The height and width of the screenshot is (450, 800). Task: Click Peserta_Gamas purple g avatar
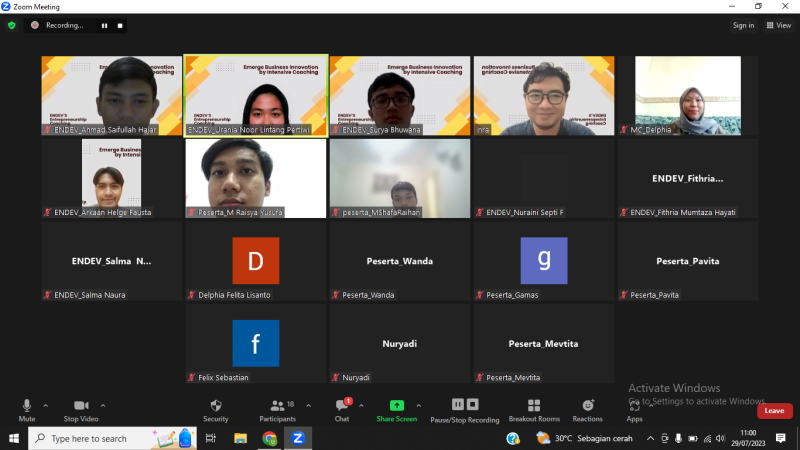544,261
